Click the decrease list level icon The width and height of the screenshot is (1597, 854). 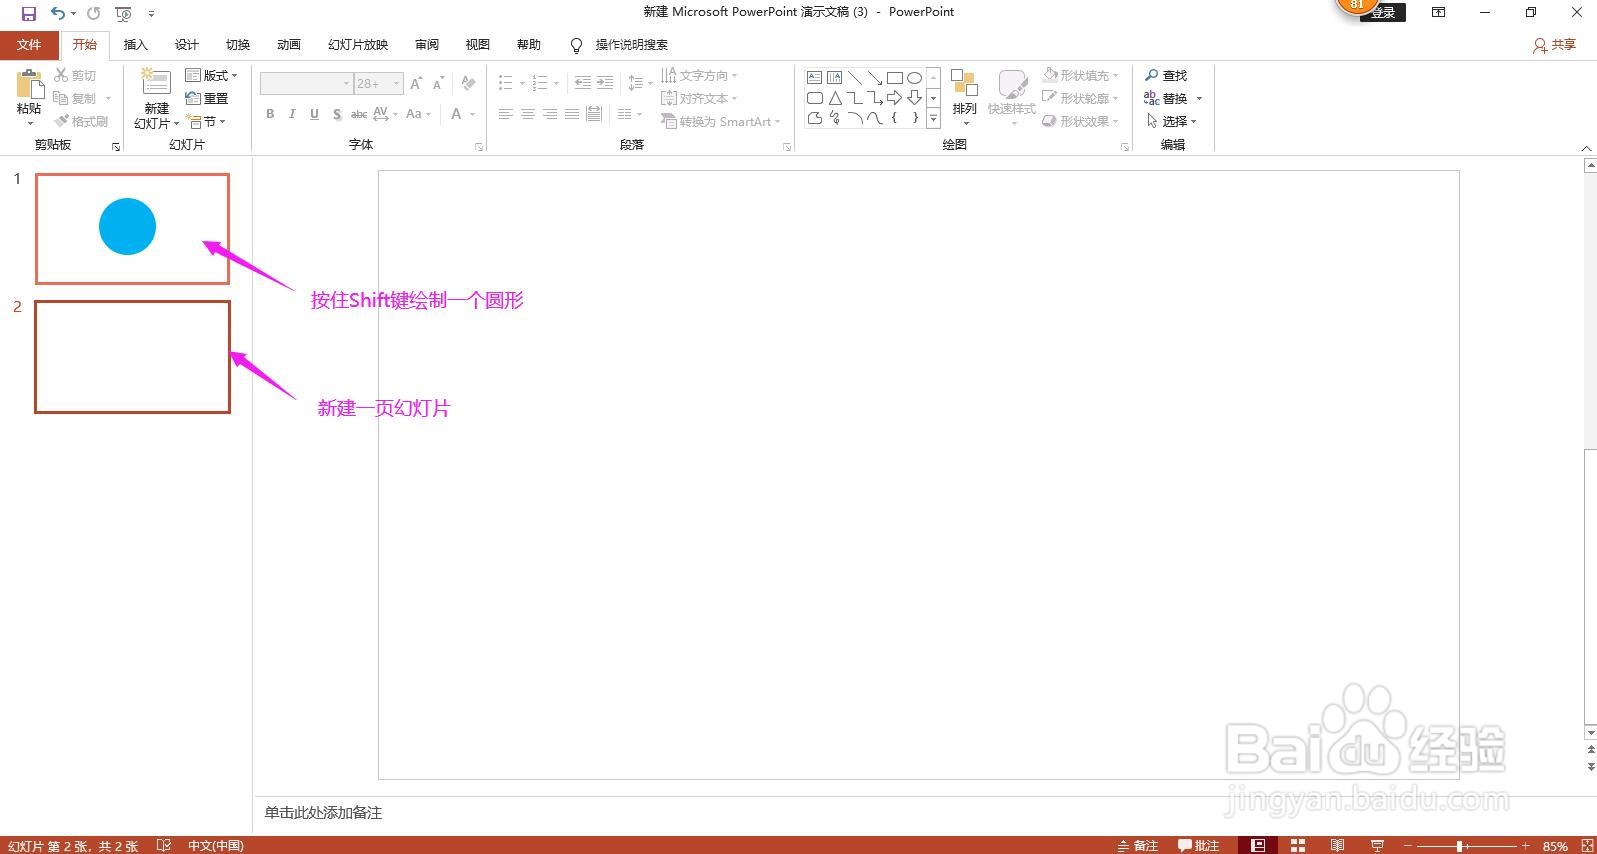(x=583, y=83)
